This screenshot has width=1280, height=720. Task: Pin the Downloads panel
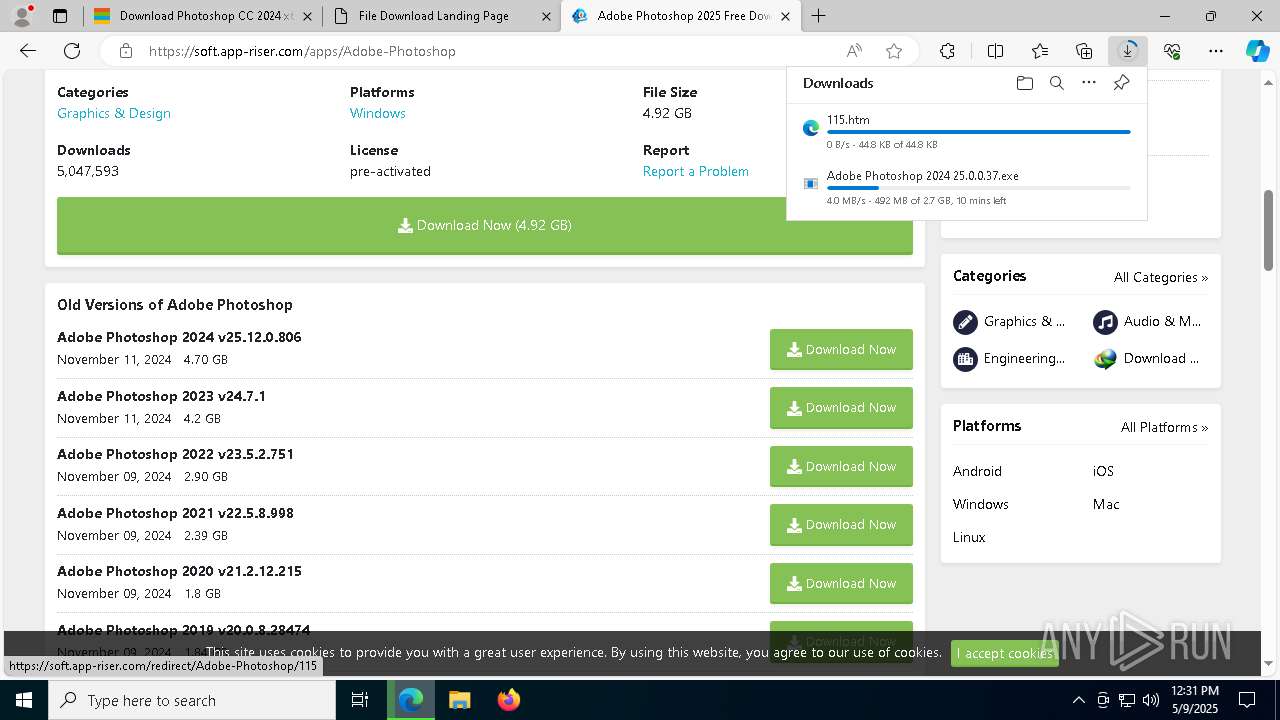[1121, 83]
